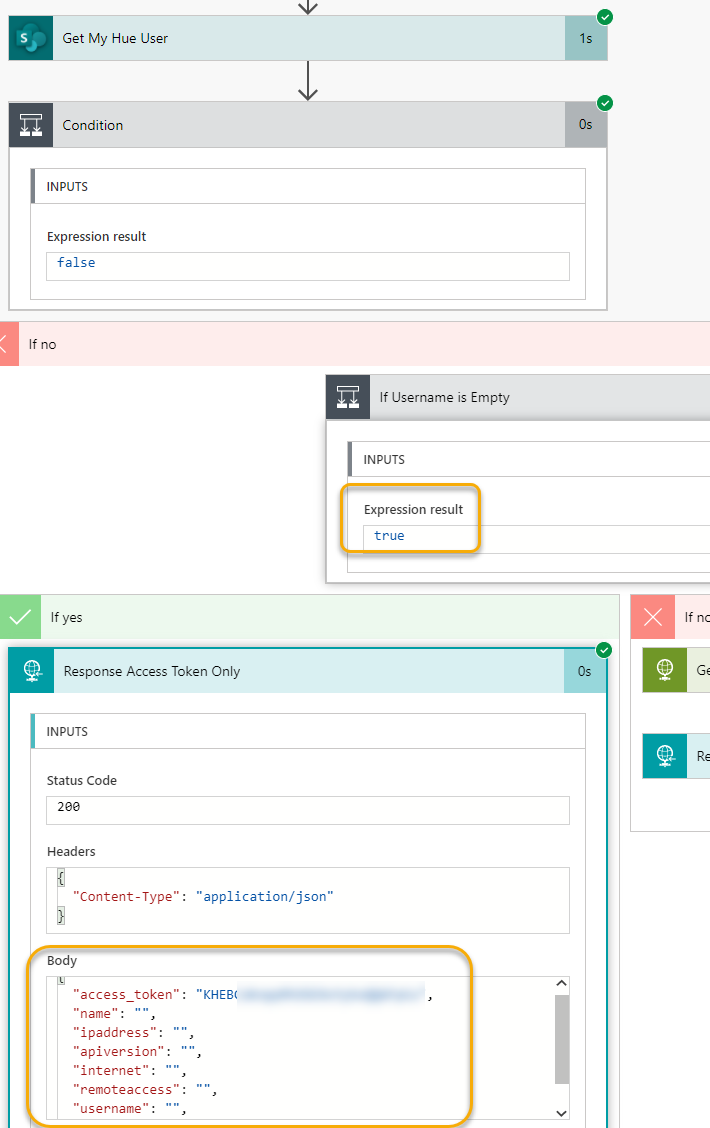Image resolution: width=710 pixels, height=1128 pixels.
Task: Click the red X icon of right If no branch
Action: tap(652, 617)
